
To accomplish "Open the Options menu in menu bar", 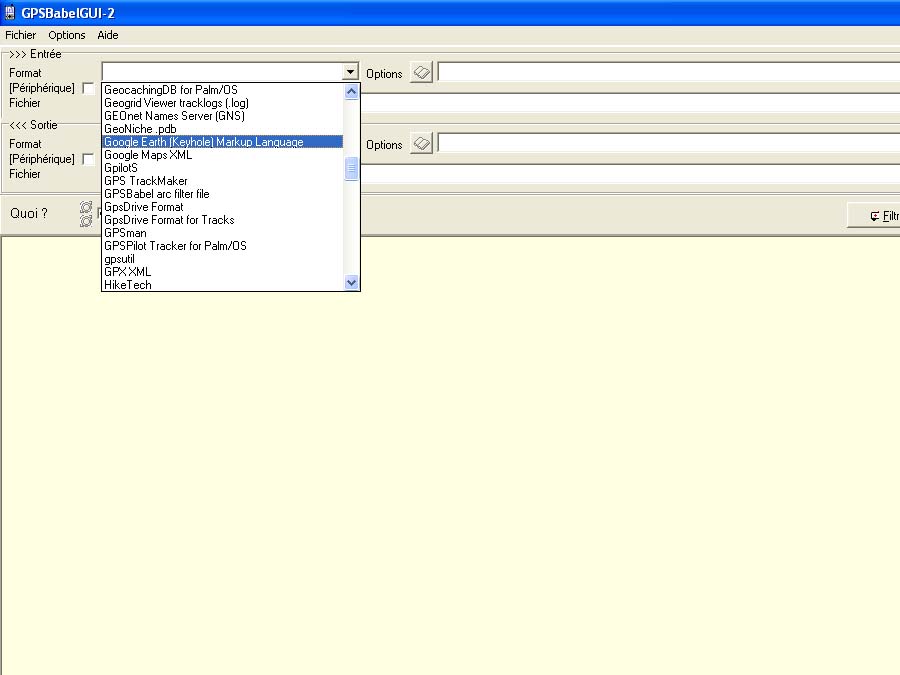I will [67, 35].
